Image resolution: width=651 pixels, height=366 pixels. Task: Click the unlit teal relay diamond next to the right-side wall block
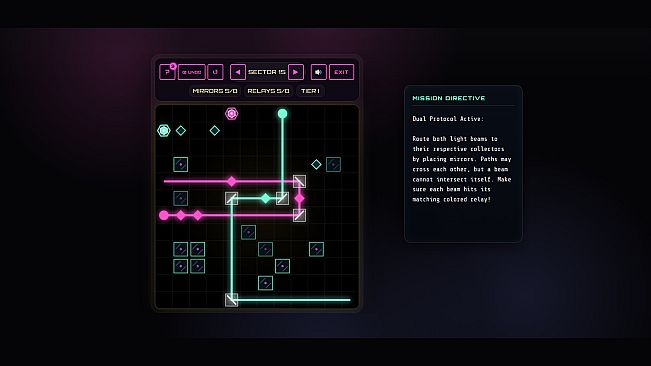pyautogui.click(x=316, y=164)
